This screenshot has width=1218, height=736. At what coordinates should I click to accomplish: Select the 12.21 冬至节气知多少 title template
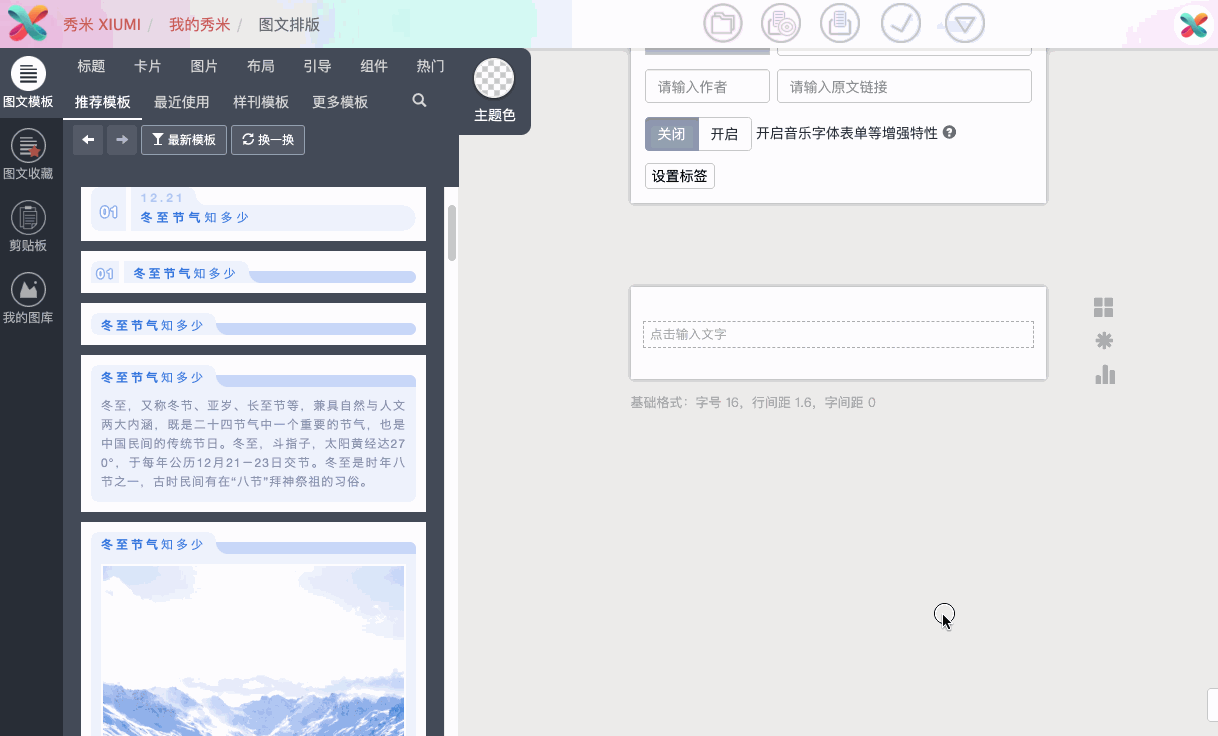254,213
